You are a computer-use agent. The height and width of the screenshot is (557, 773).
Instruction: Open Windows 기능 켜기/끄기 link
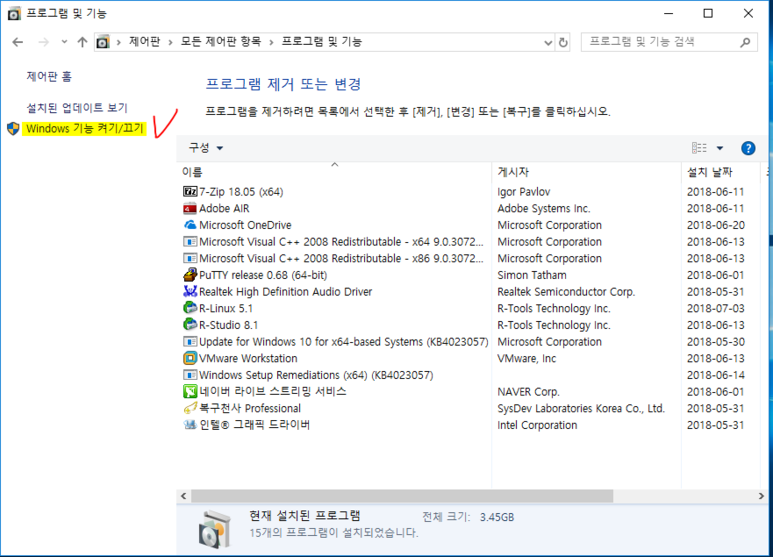pos(85,129)
